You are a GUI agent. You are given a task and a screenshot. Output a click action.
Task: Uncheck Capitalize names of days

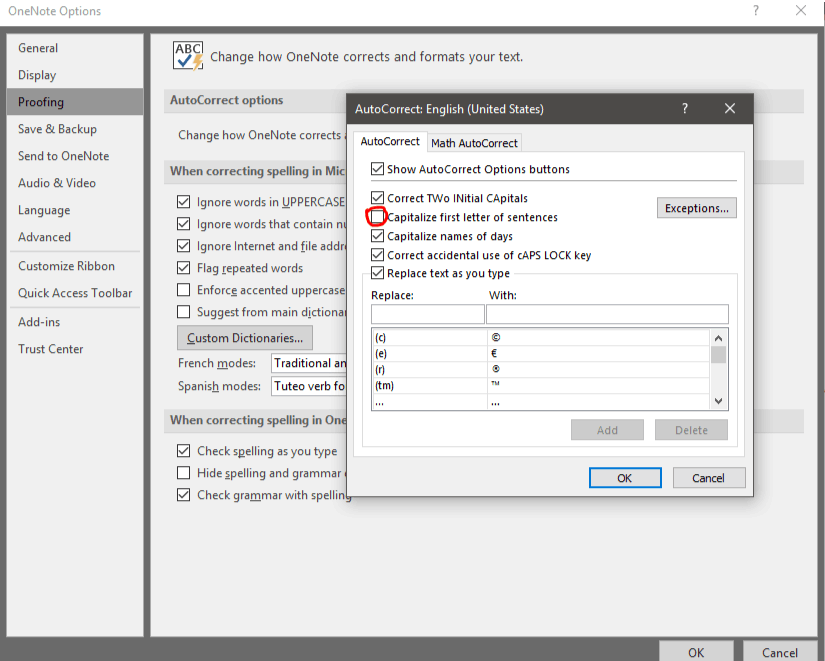point(377,235)
